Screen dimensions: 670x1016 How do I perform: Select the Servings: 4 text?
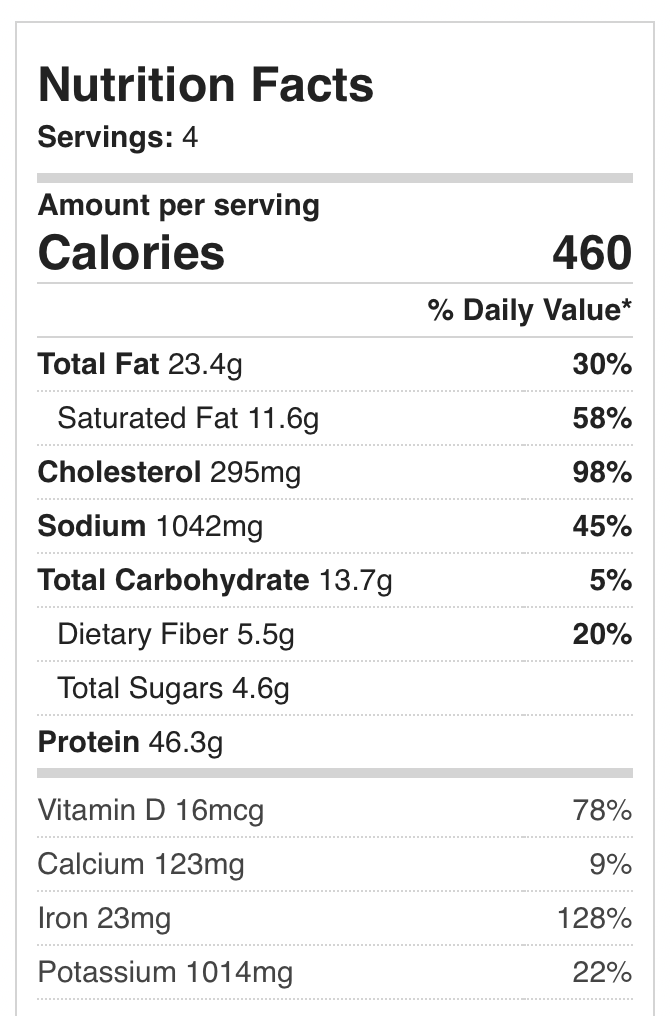click(x=118, y=137)
